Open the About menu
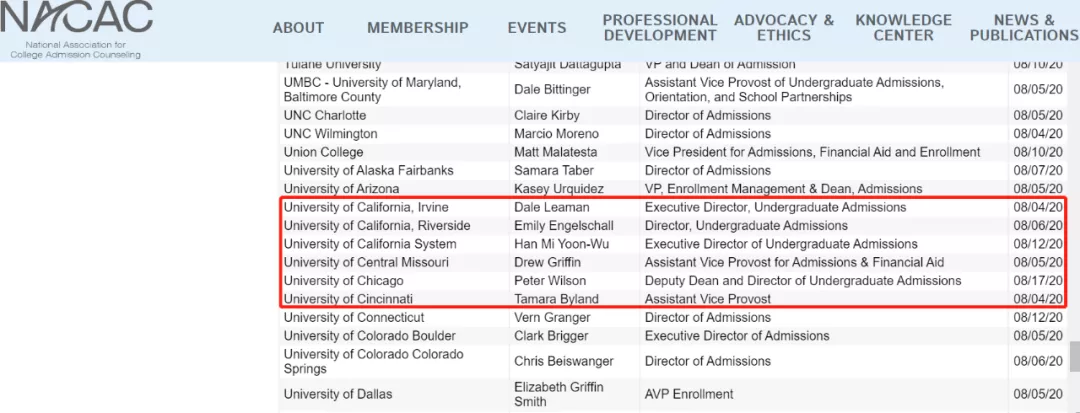This screenshot has width=1080, height=413. pos(298,28)
